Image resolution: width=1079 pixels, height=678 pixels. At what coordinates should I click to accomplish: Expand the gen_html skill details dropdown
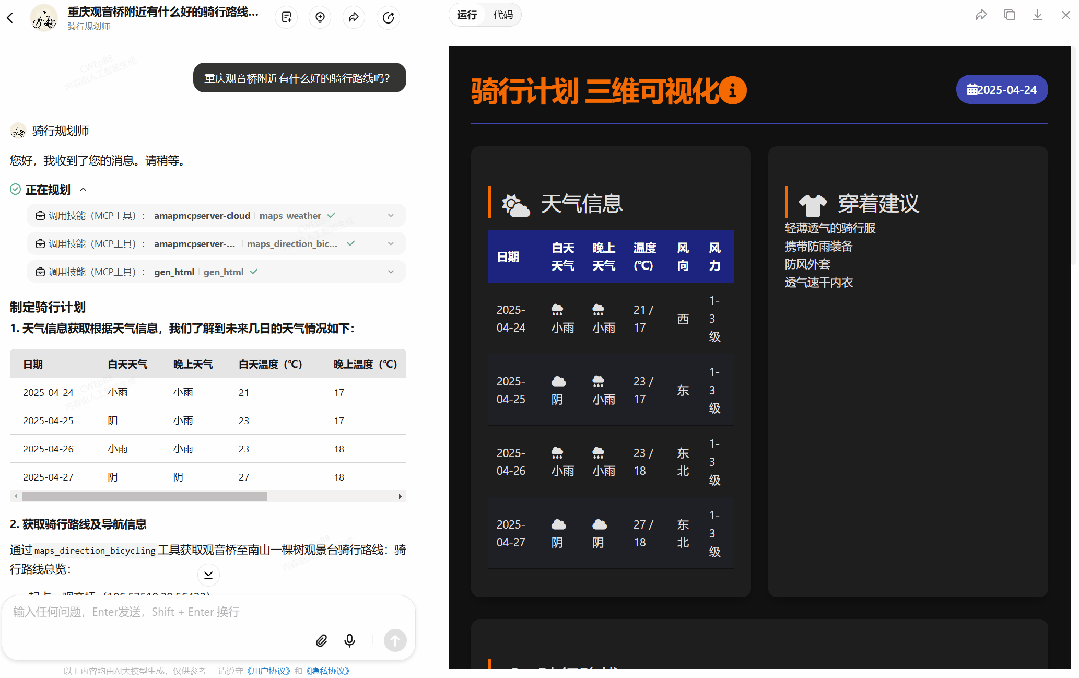392,271
